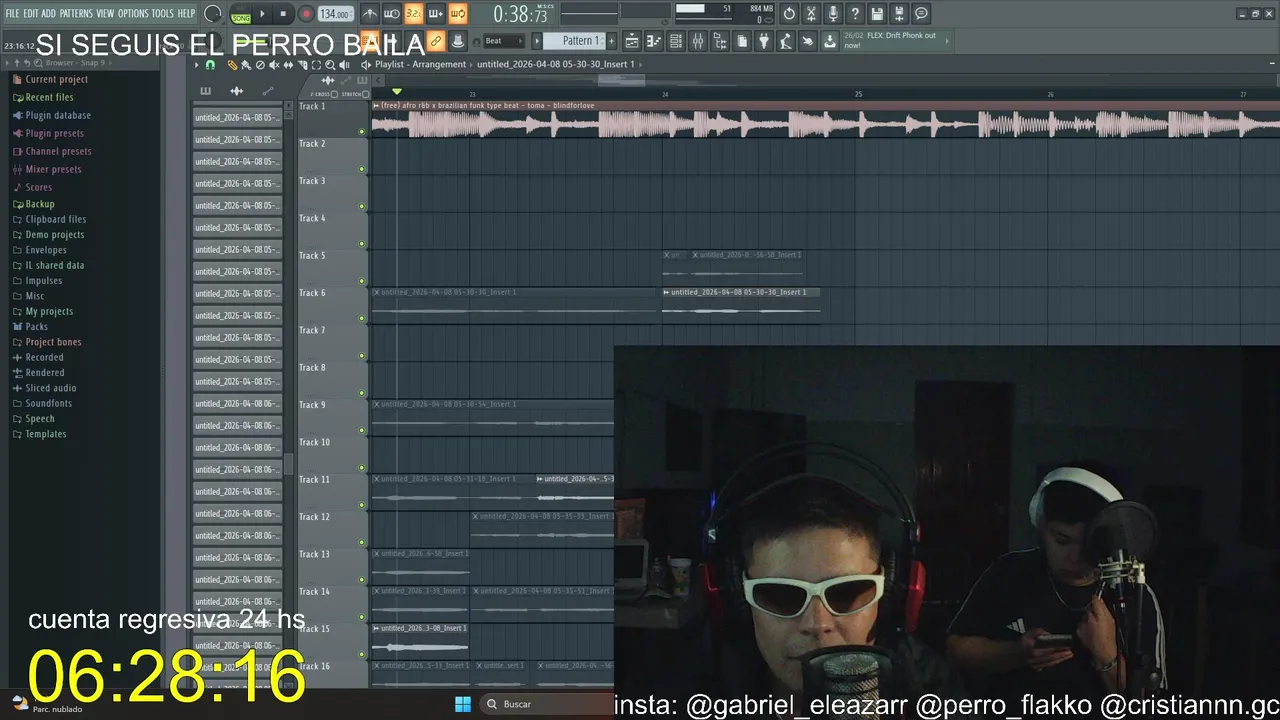This screenshot has width=1280, height=720.
Task: Expand the news panel arrow
Action: click(x=947, y=41)
